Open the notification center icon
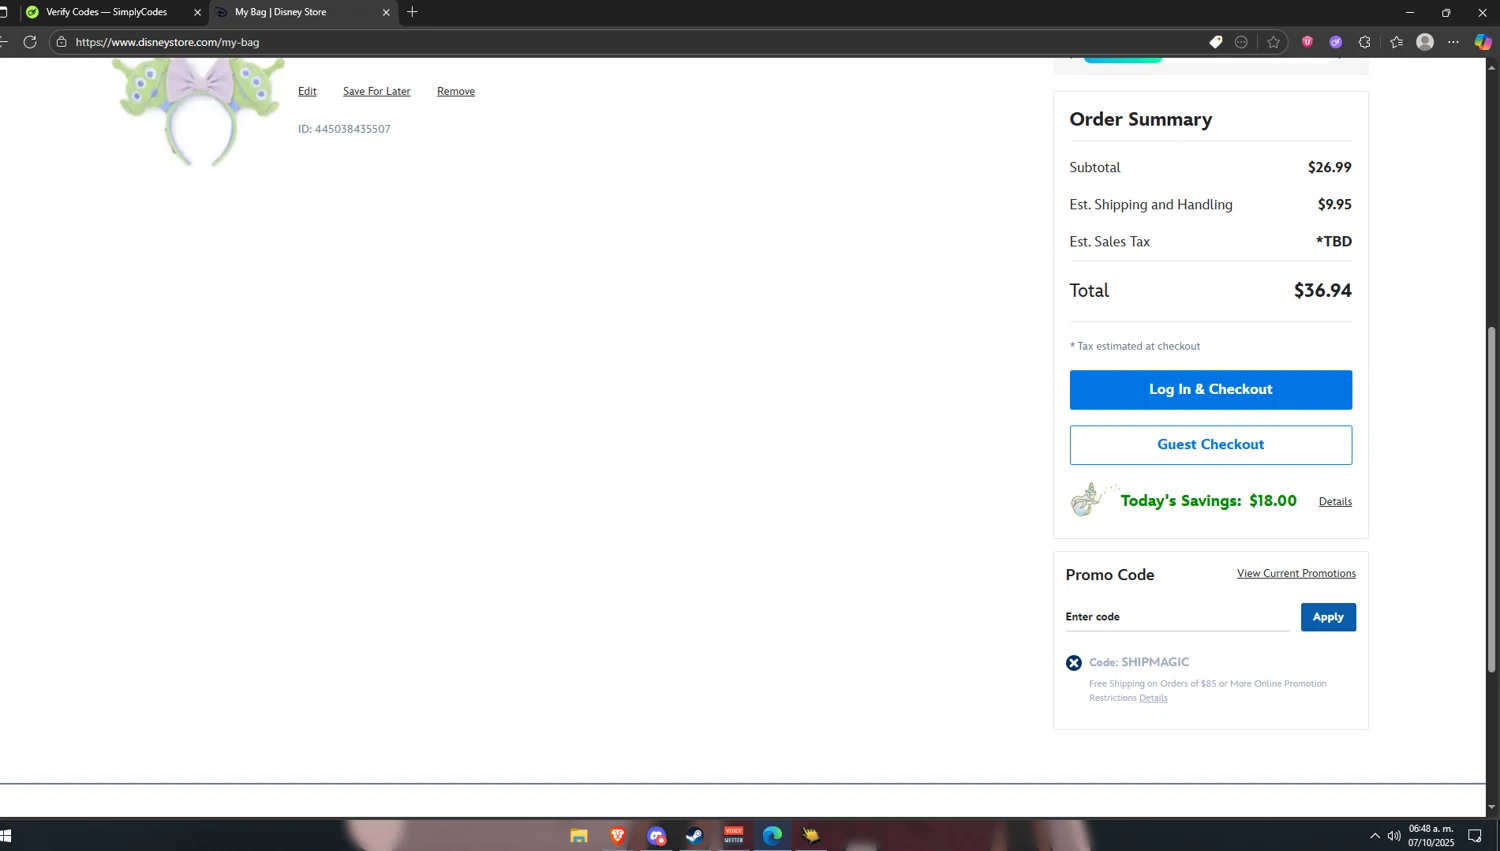Image resolution: width=1500 pixels, height=851 pixels. (x=1475, y=836)
